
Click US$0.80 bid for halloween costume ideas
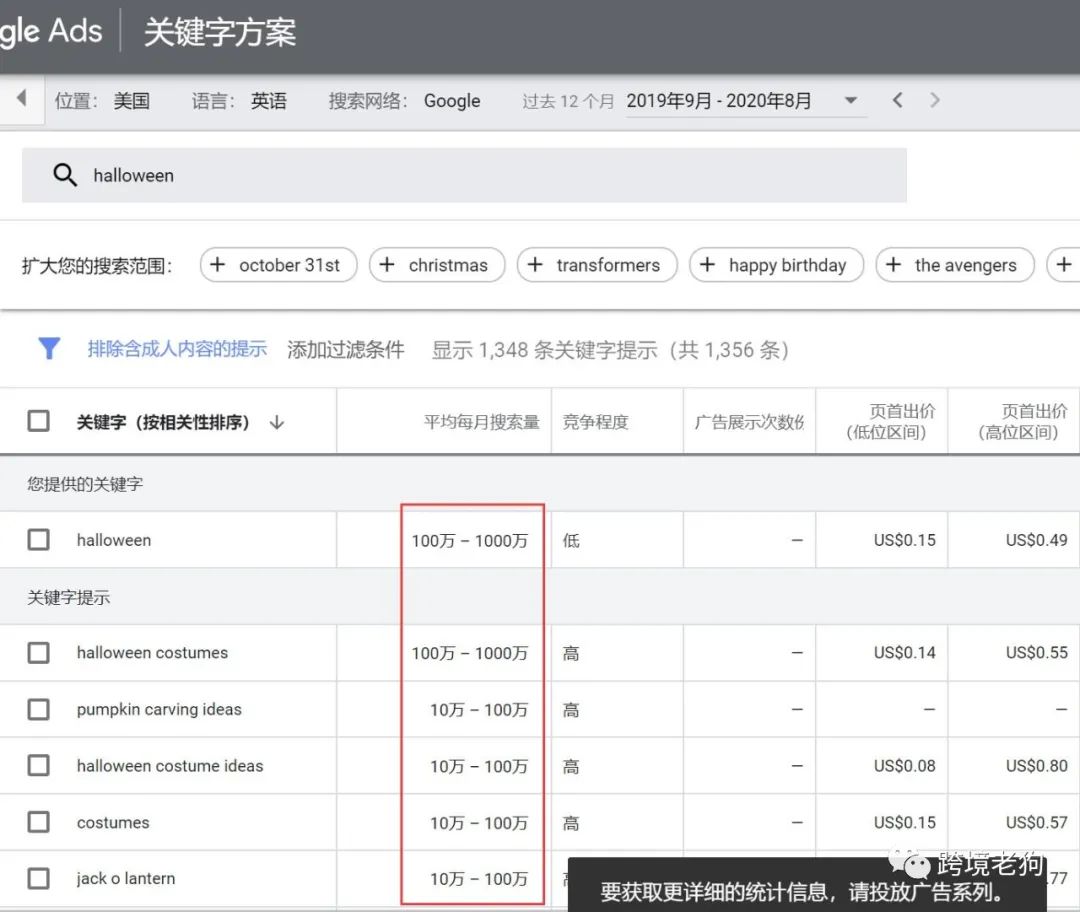(x=1037, y=766)
